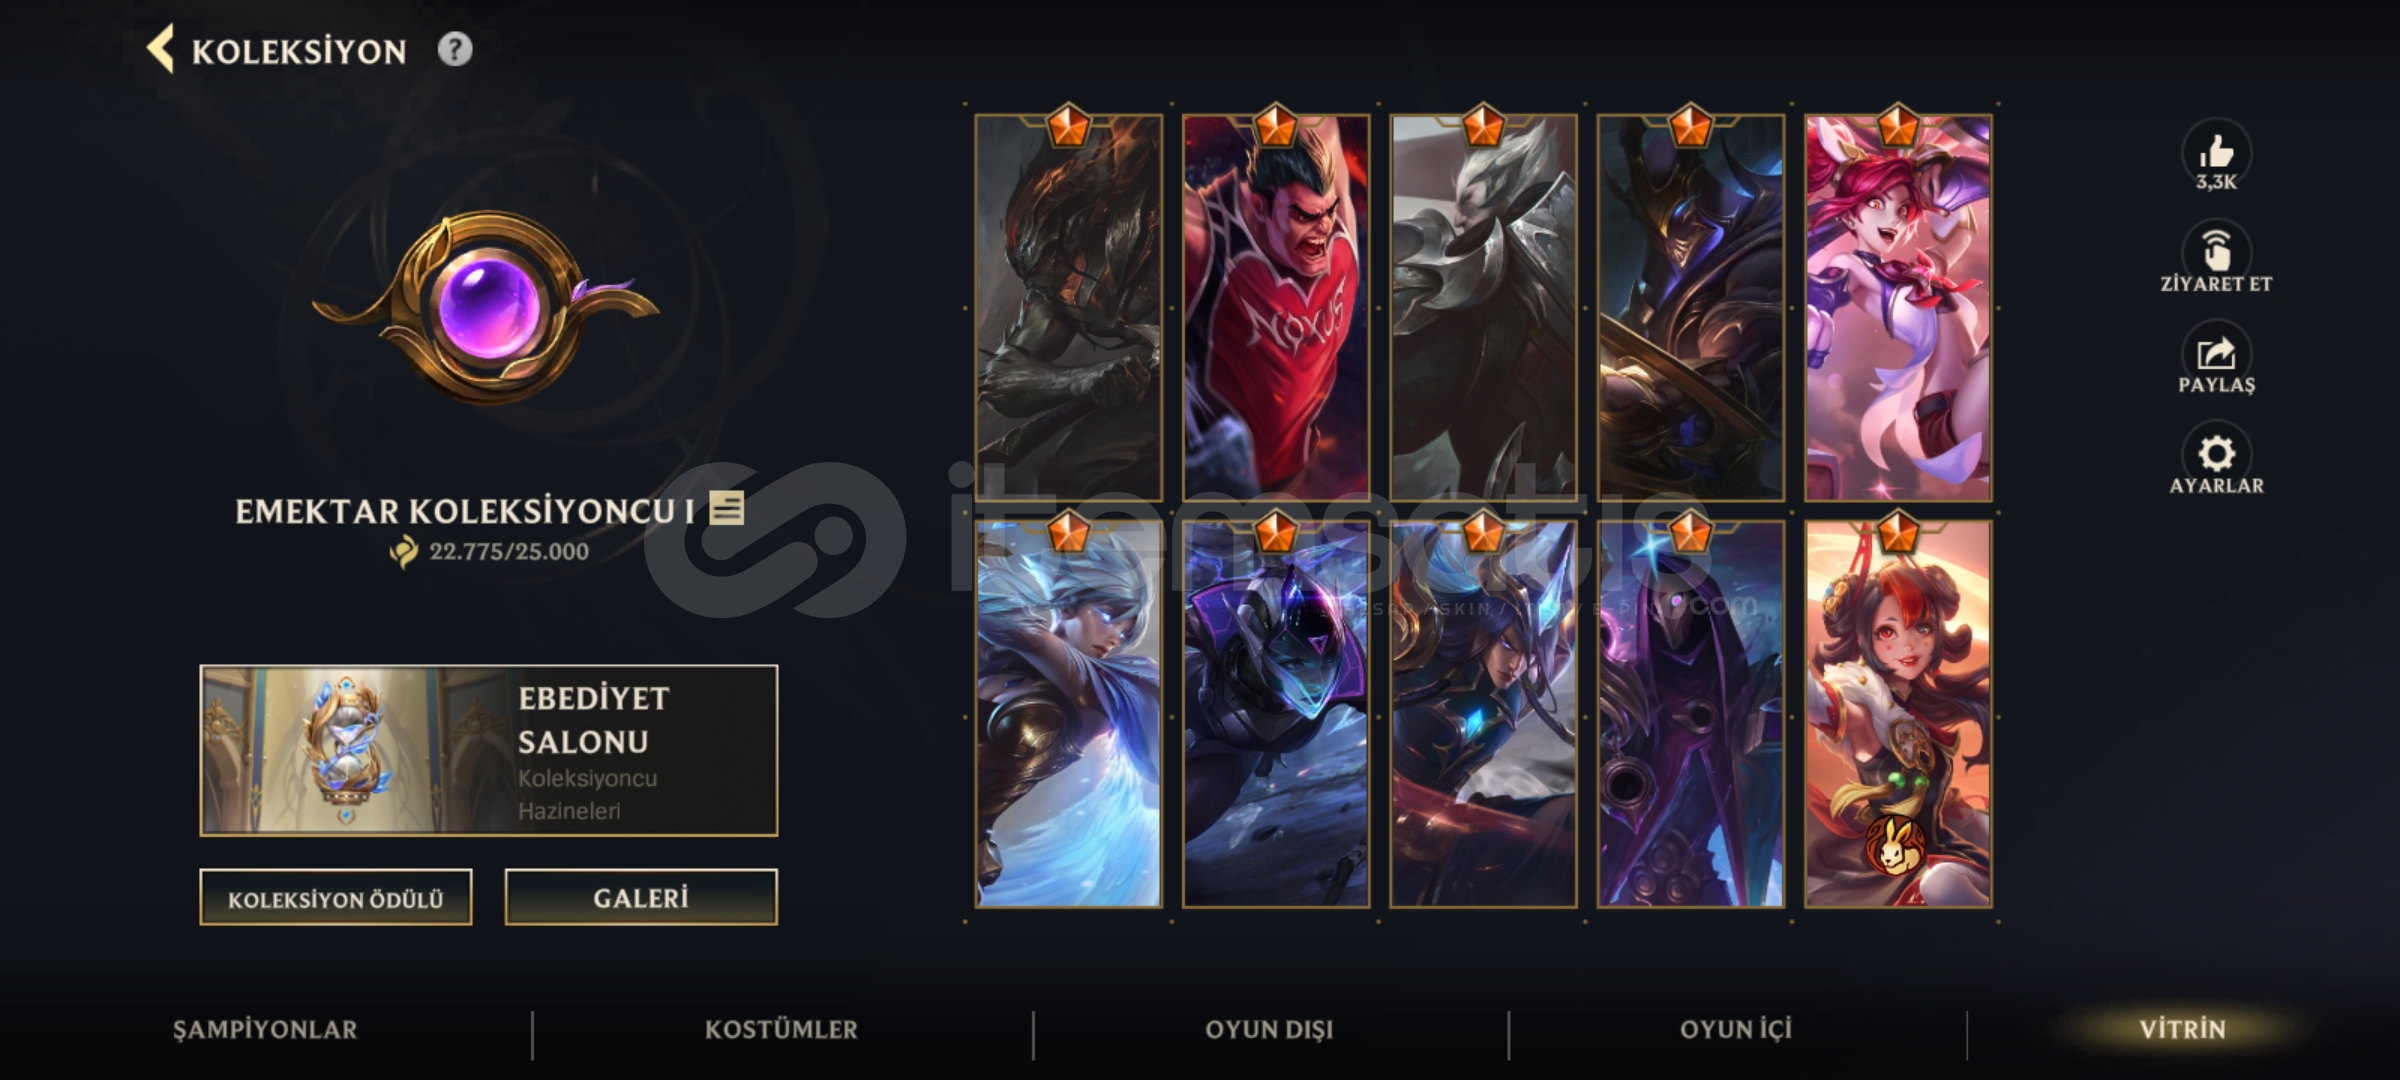Tap the purple orb collector emblem

[x=487, y=305]
